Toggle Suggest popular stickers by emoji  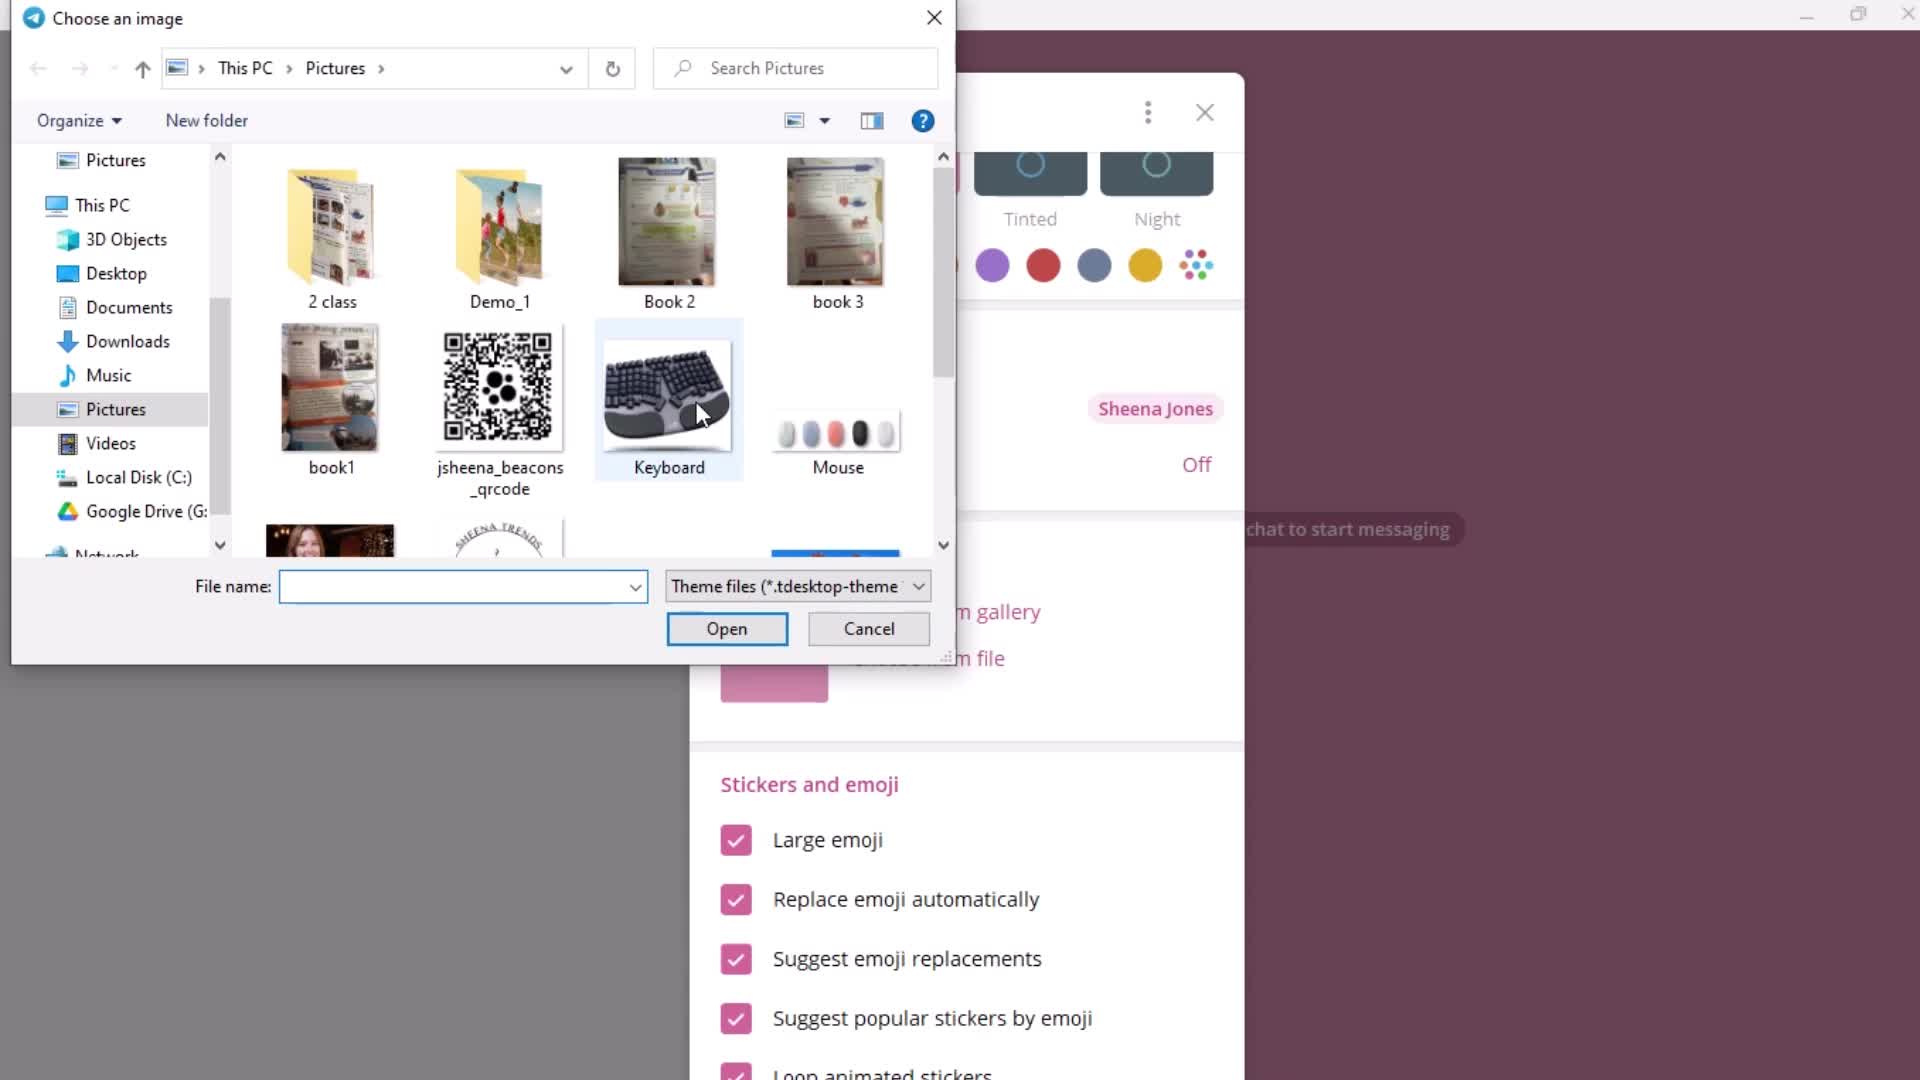(736, 1018)
